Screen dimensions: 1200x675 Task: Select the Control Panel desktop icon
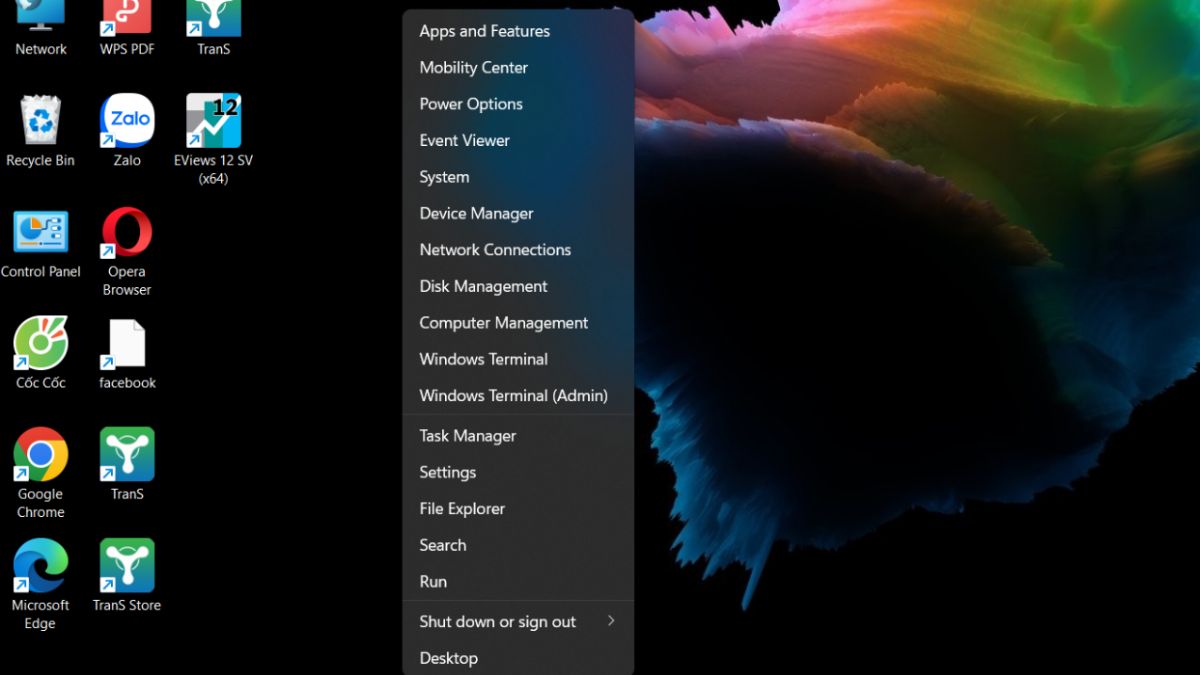41,233
